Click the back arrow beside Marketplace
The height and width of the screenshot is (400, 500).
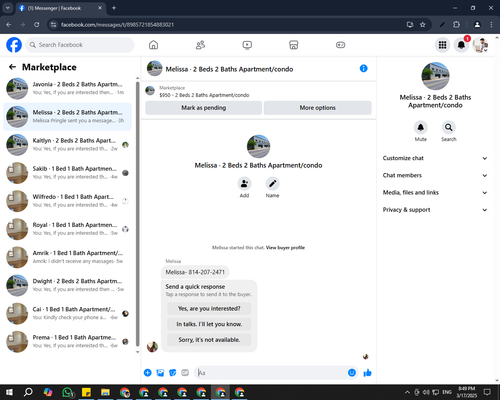(x=12, y=67)
